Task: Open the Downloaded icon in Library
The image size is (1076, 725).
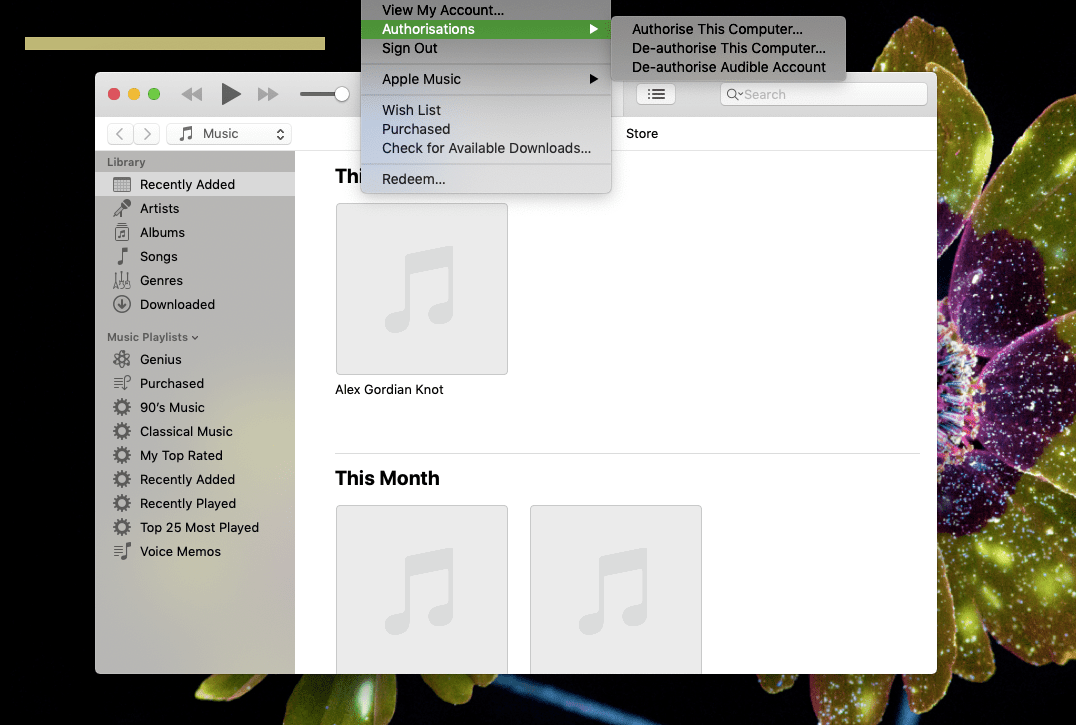Action: coord(122,304)
